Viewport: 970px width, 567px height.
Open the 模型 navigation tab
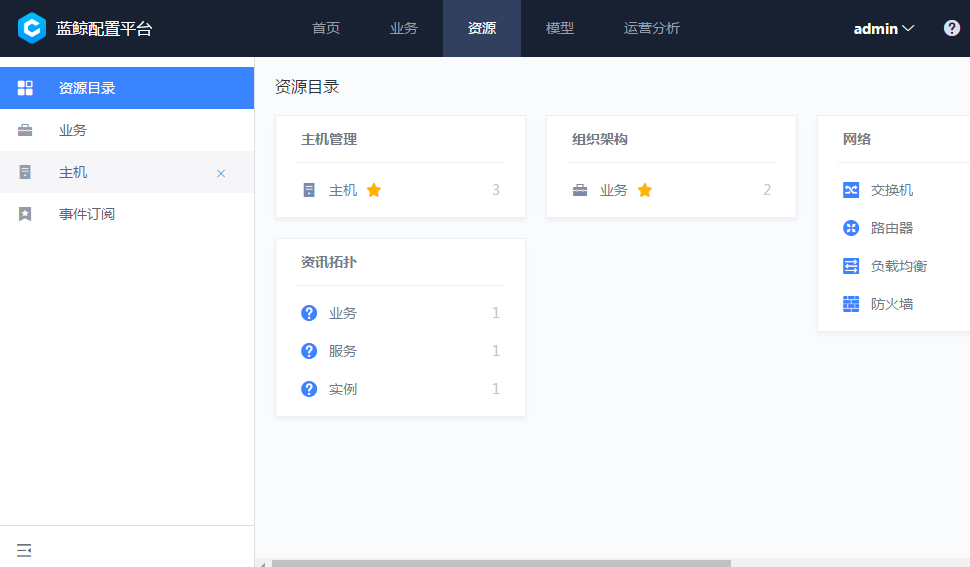[x=560, y=28]
